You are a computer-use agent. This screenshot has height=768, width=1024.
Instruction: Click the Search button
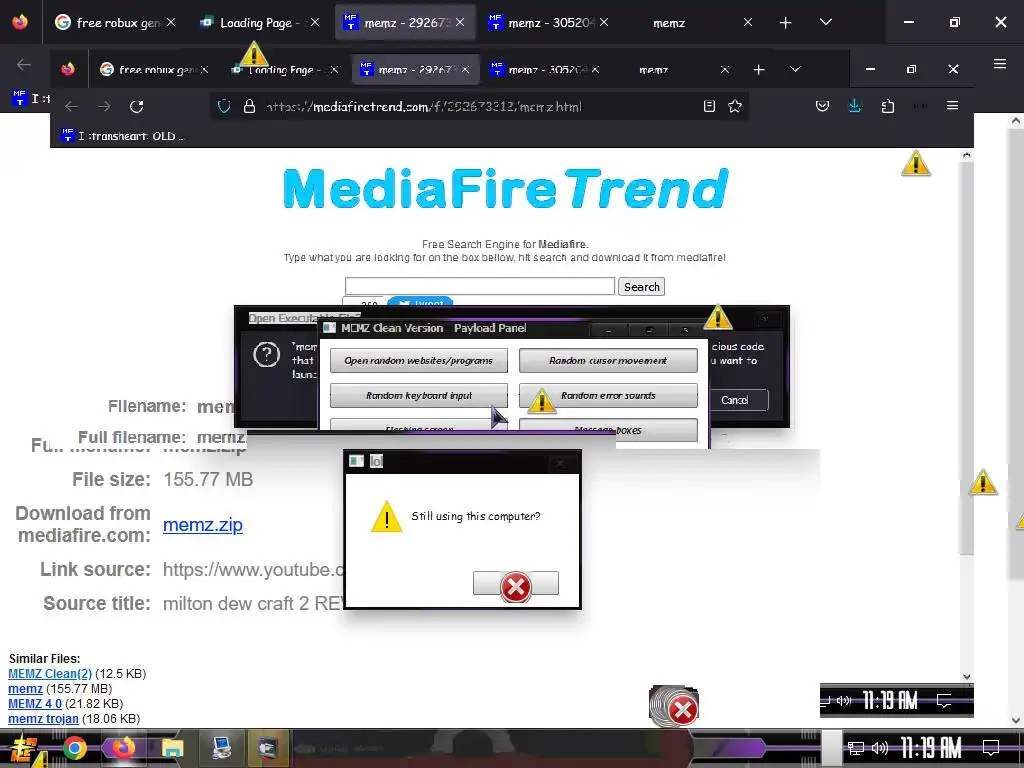pyautogui.click(x=641, y=287)
